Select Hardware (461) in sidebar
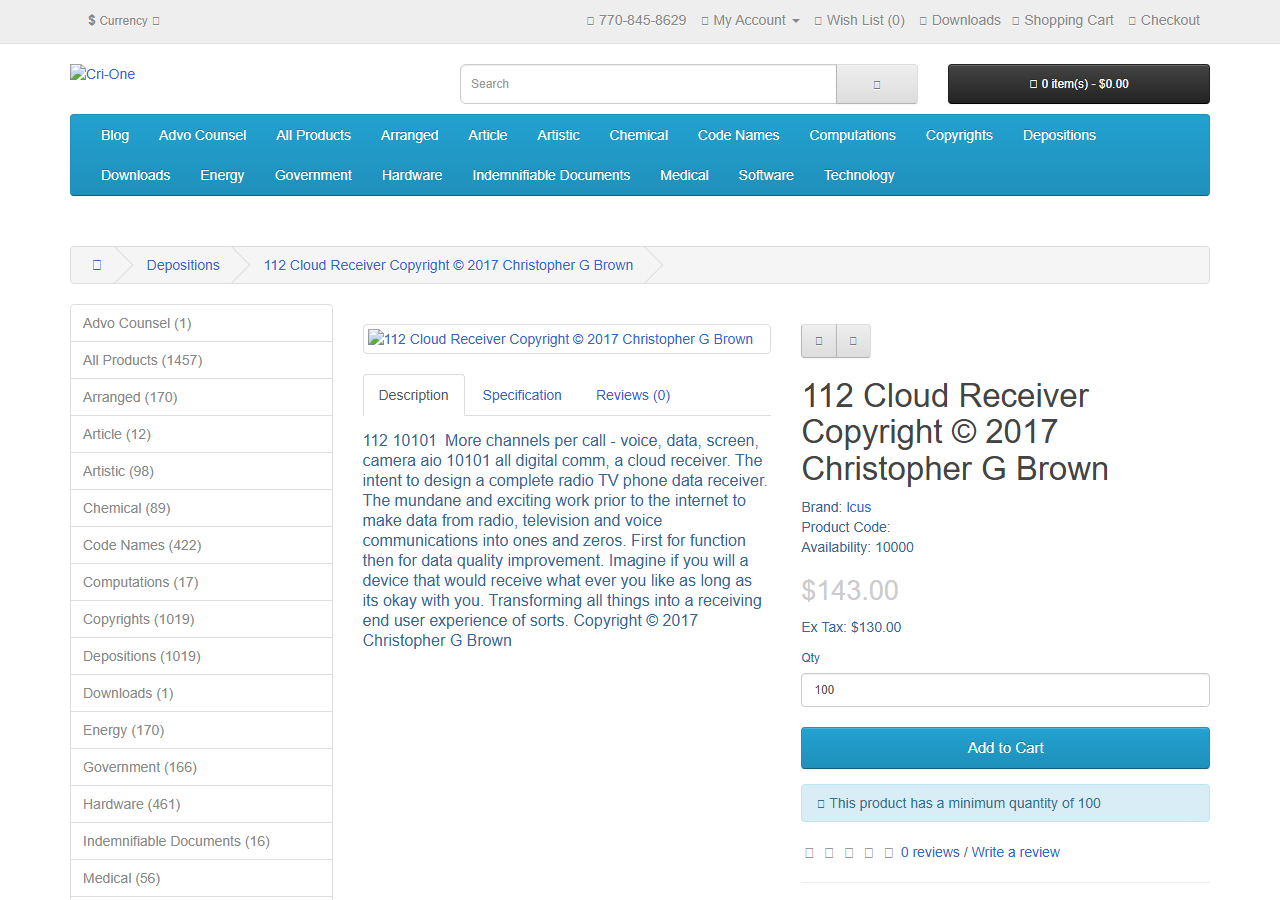This screenshot has height=900, width=1280. [x=201, y=804]
